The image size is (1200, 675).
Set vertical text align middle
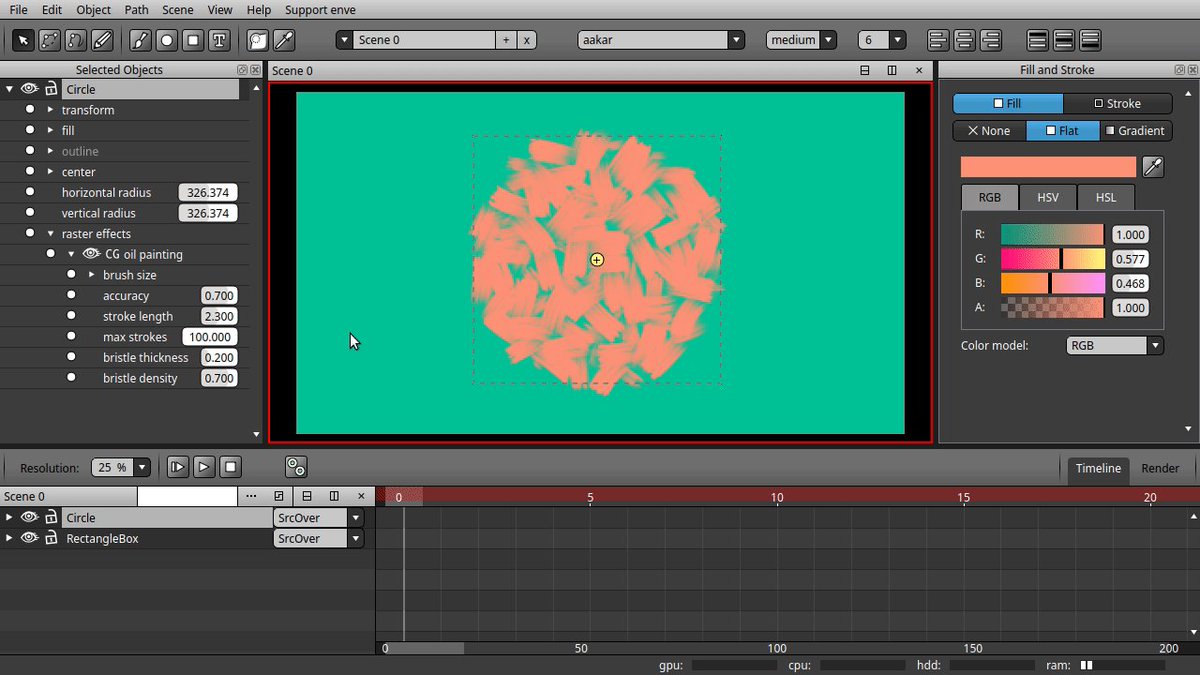(1064, 40)
